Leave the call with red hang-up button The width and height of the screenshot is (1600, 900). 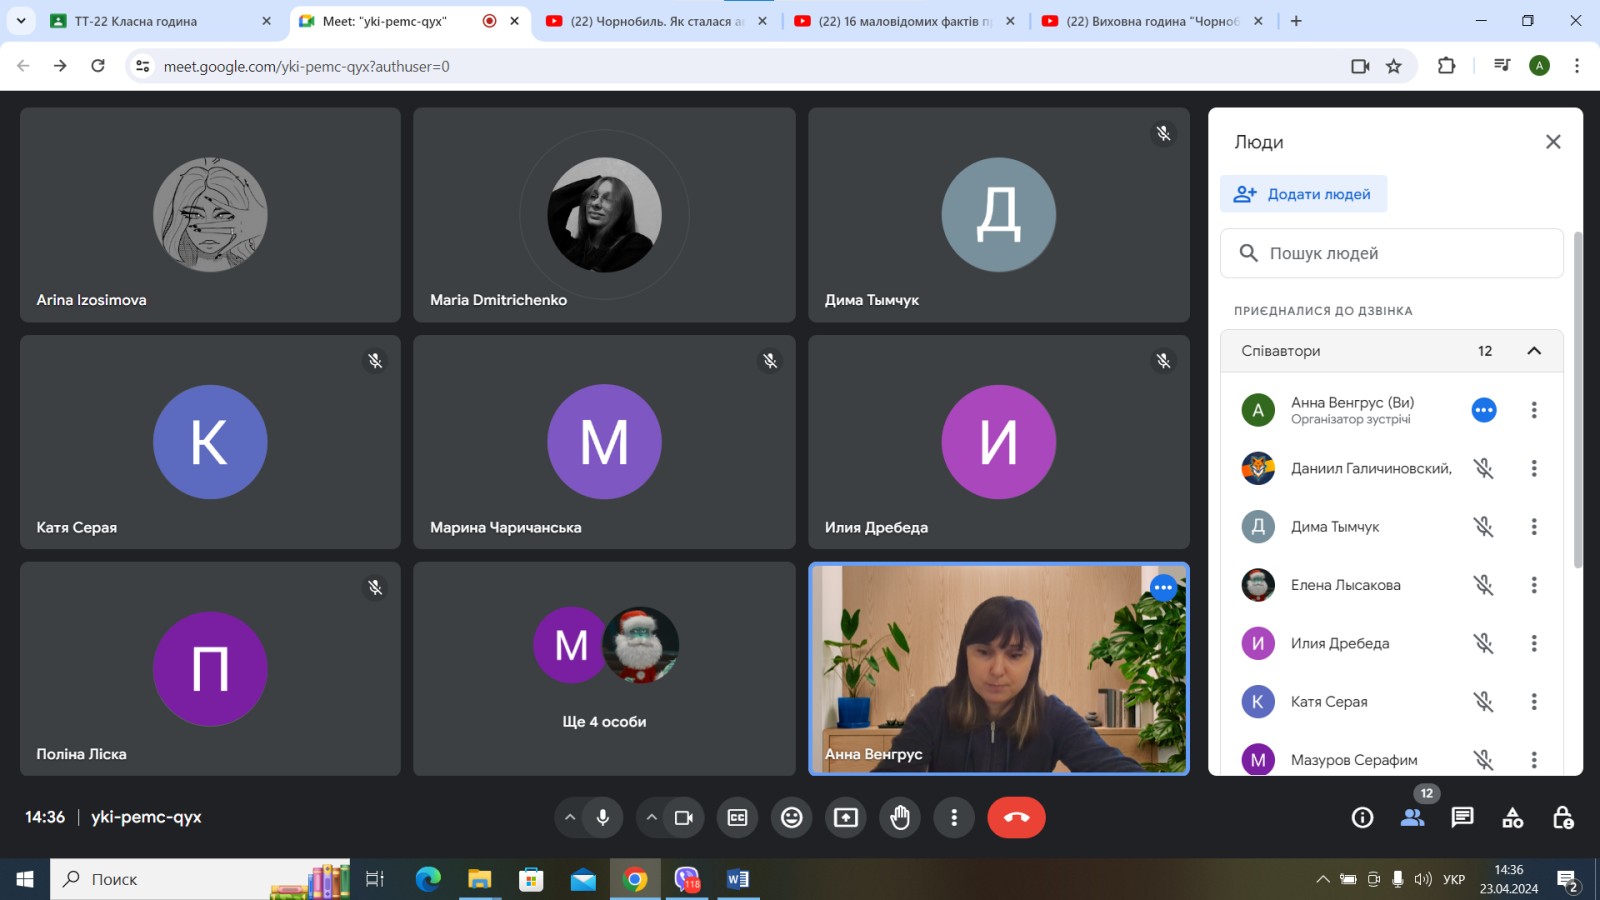[1016, 818]
